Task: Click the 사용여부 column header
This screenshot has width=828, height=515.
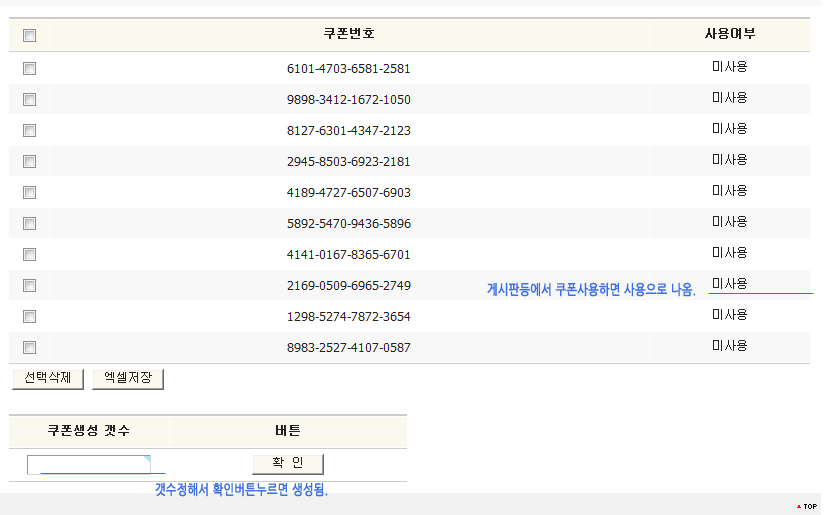Action: click(x=729, y=34)
